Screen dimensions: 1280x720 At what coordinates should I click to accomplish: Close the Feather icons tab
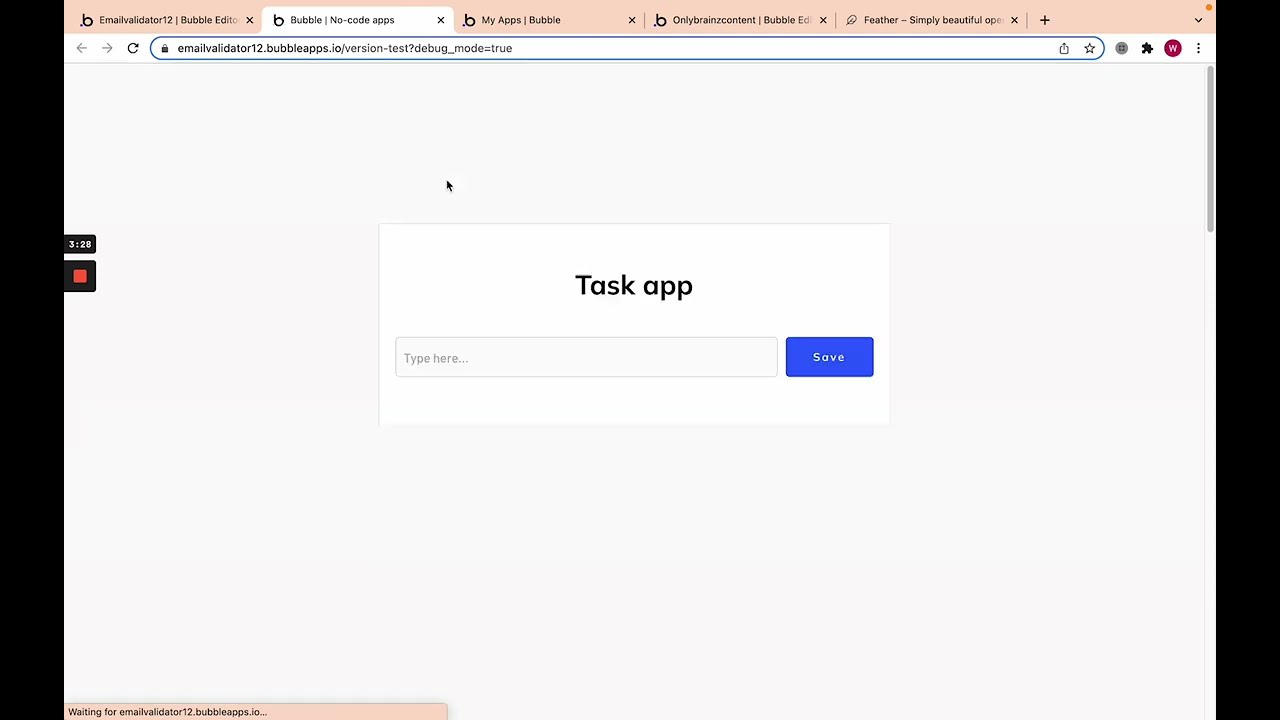click(1014, 20)
